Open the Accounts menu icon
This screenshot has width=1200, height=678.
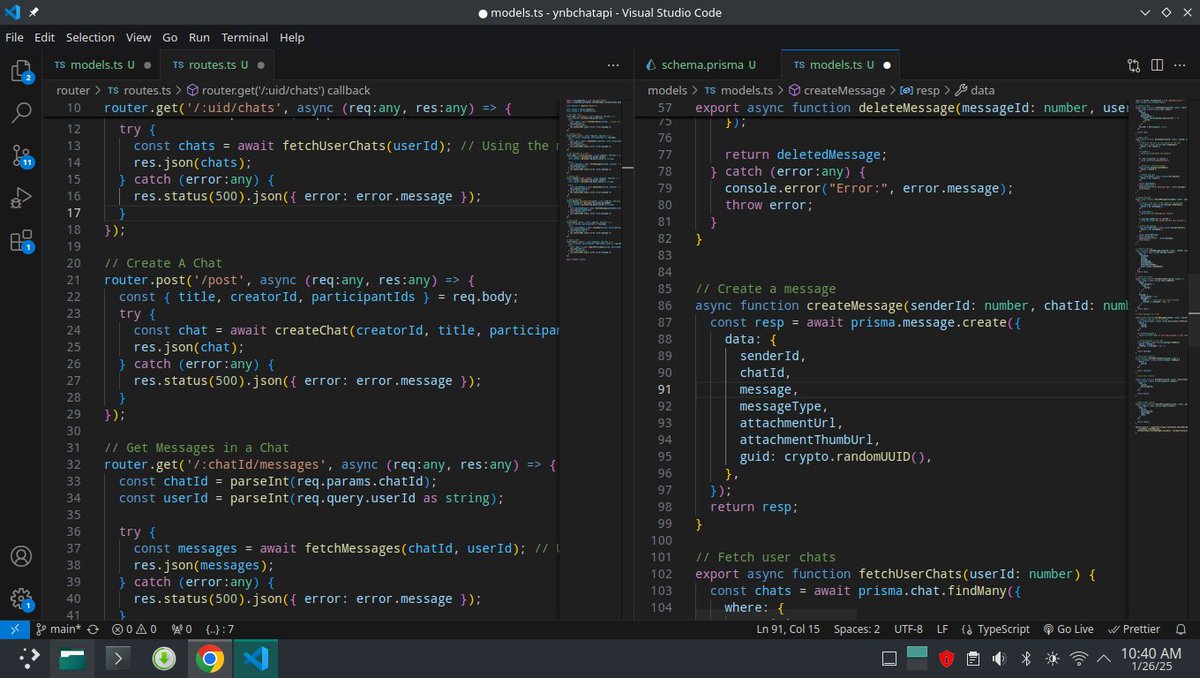click(x=21, y=556)
